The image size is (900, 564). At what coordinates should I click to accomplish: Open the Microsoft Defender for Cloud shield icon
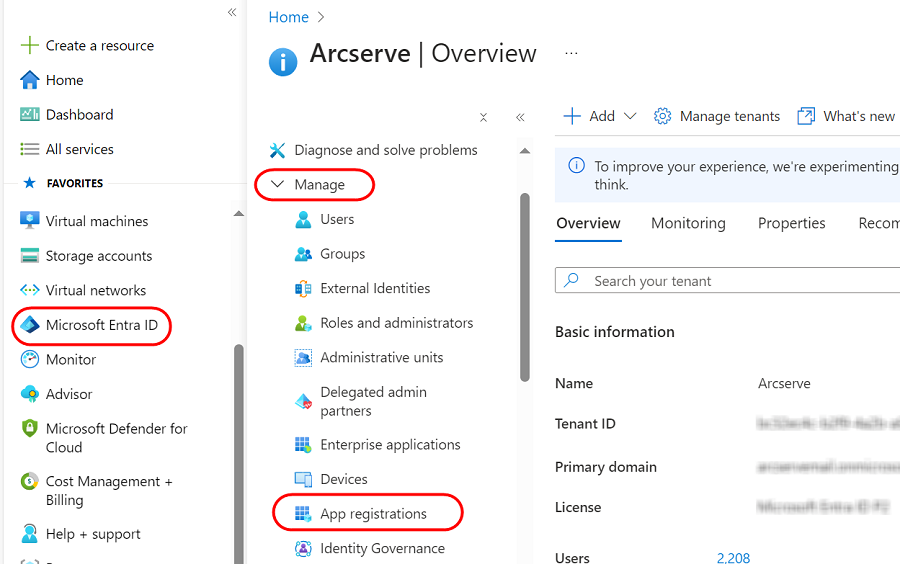click(x=30, y=428)
